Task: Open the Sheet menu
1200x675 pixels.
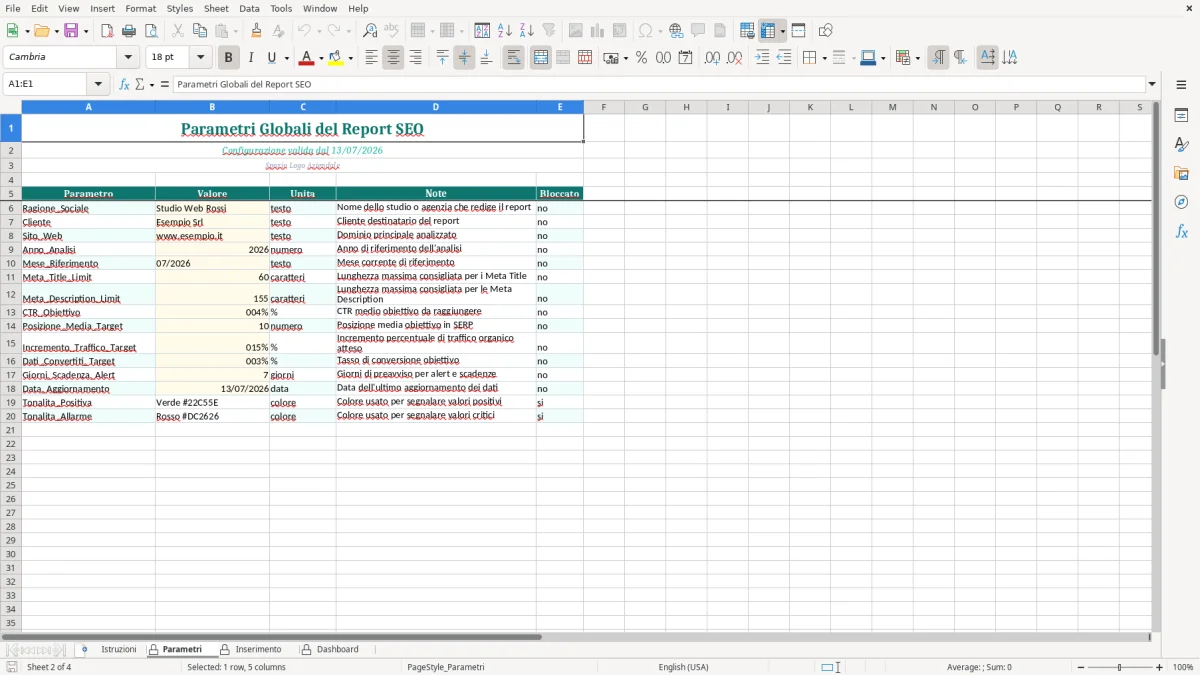Action: 216,8
